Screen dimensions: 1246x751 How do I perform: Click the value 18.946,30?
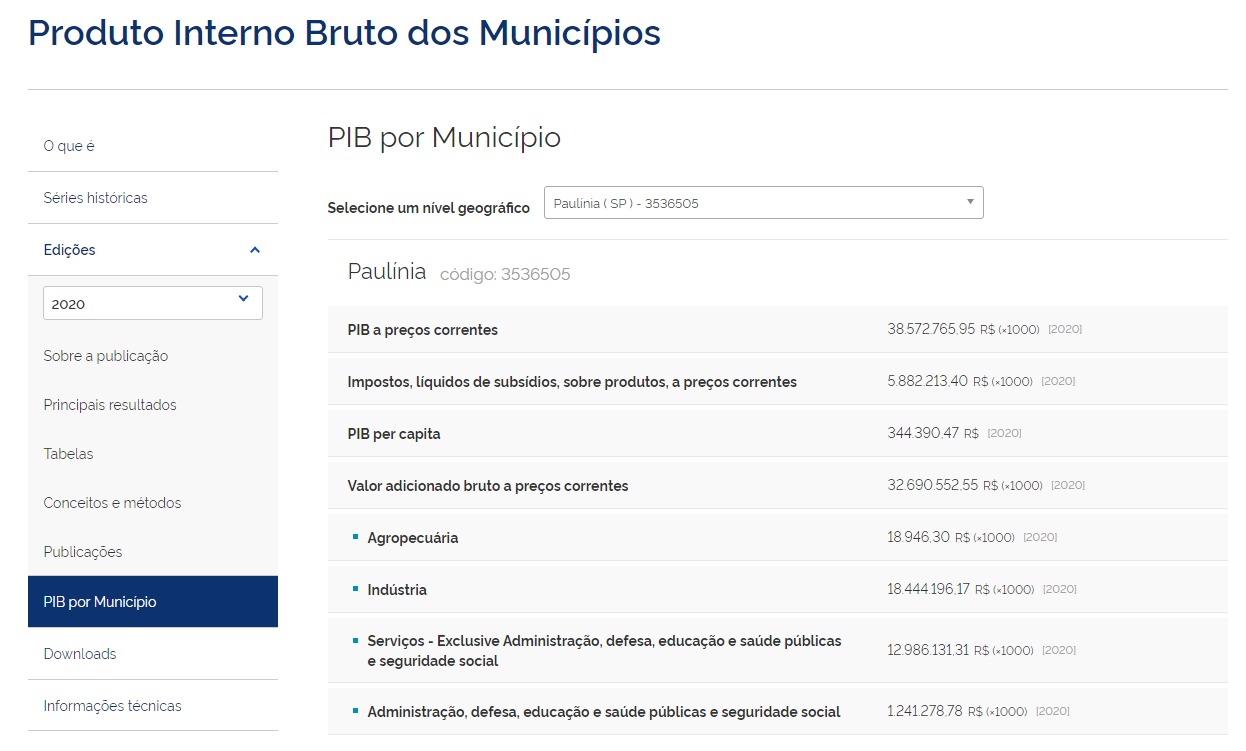pyautogui.click(x=918, y=537)
